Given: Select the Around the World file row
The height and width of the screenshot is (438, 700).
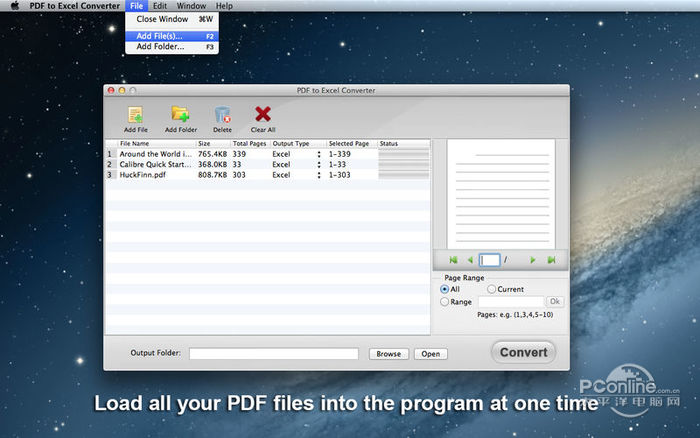Looking at the screenshot, I should pyautogui.click(x=268, y=154).
